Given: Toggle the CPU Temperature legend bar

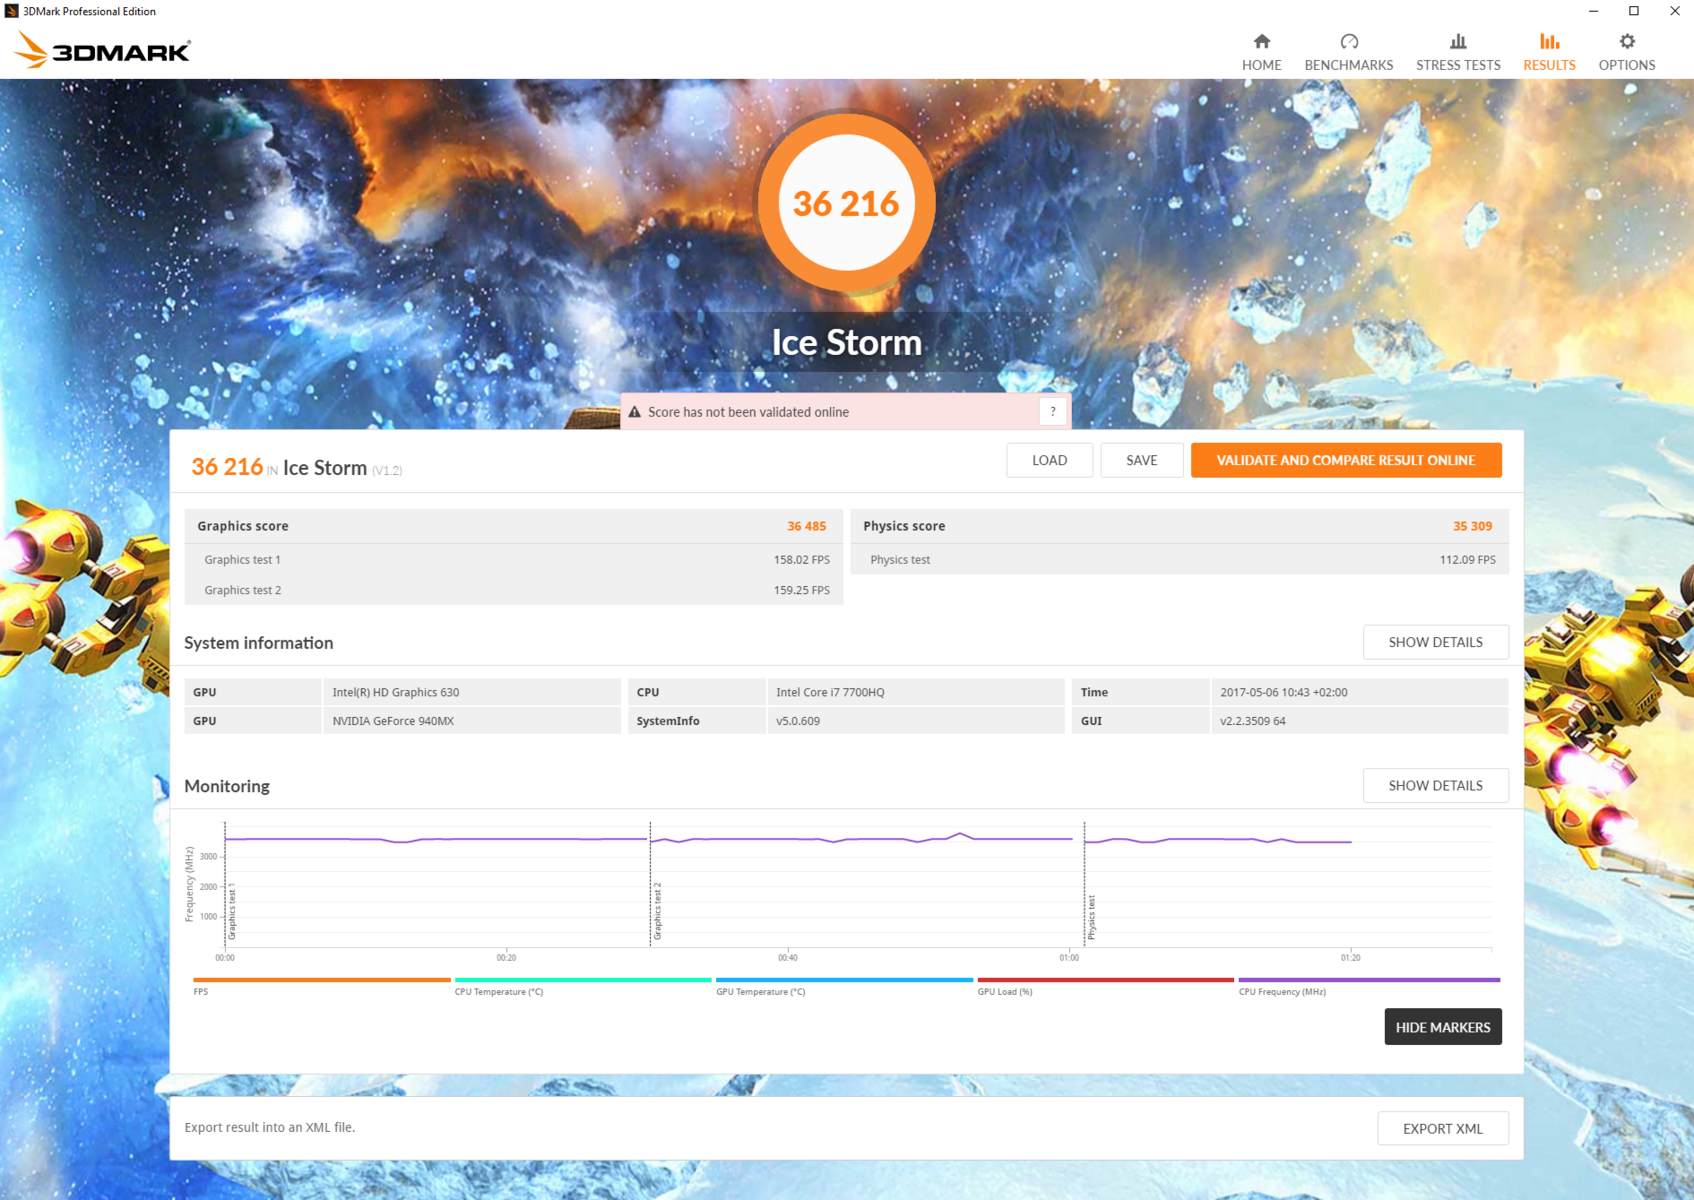Looking at the screenshot, I should [x=583, y=980].
